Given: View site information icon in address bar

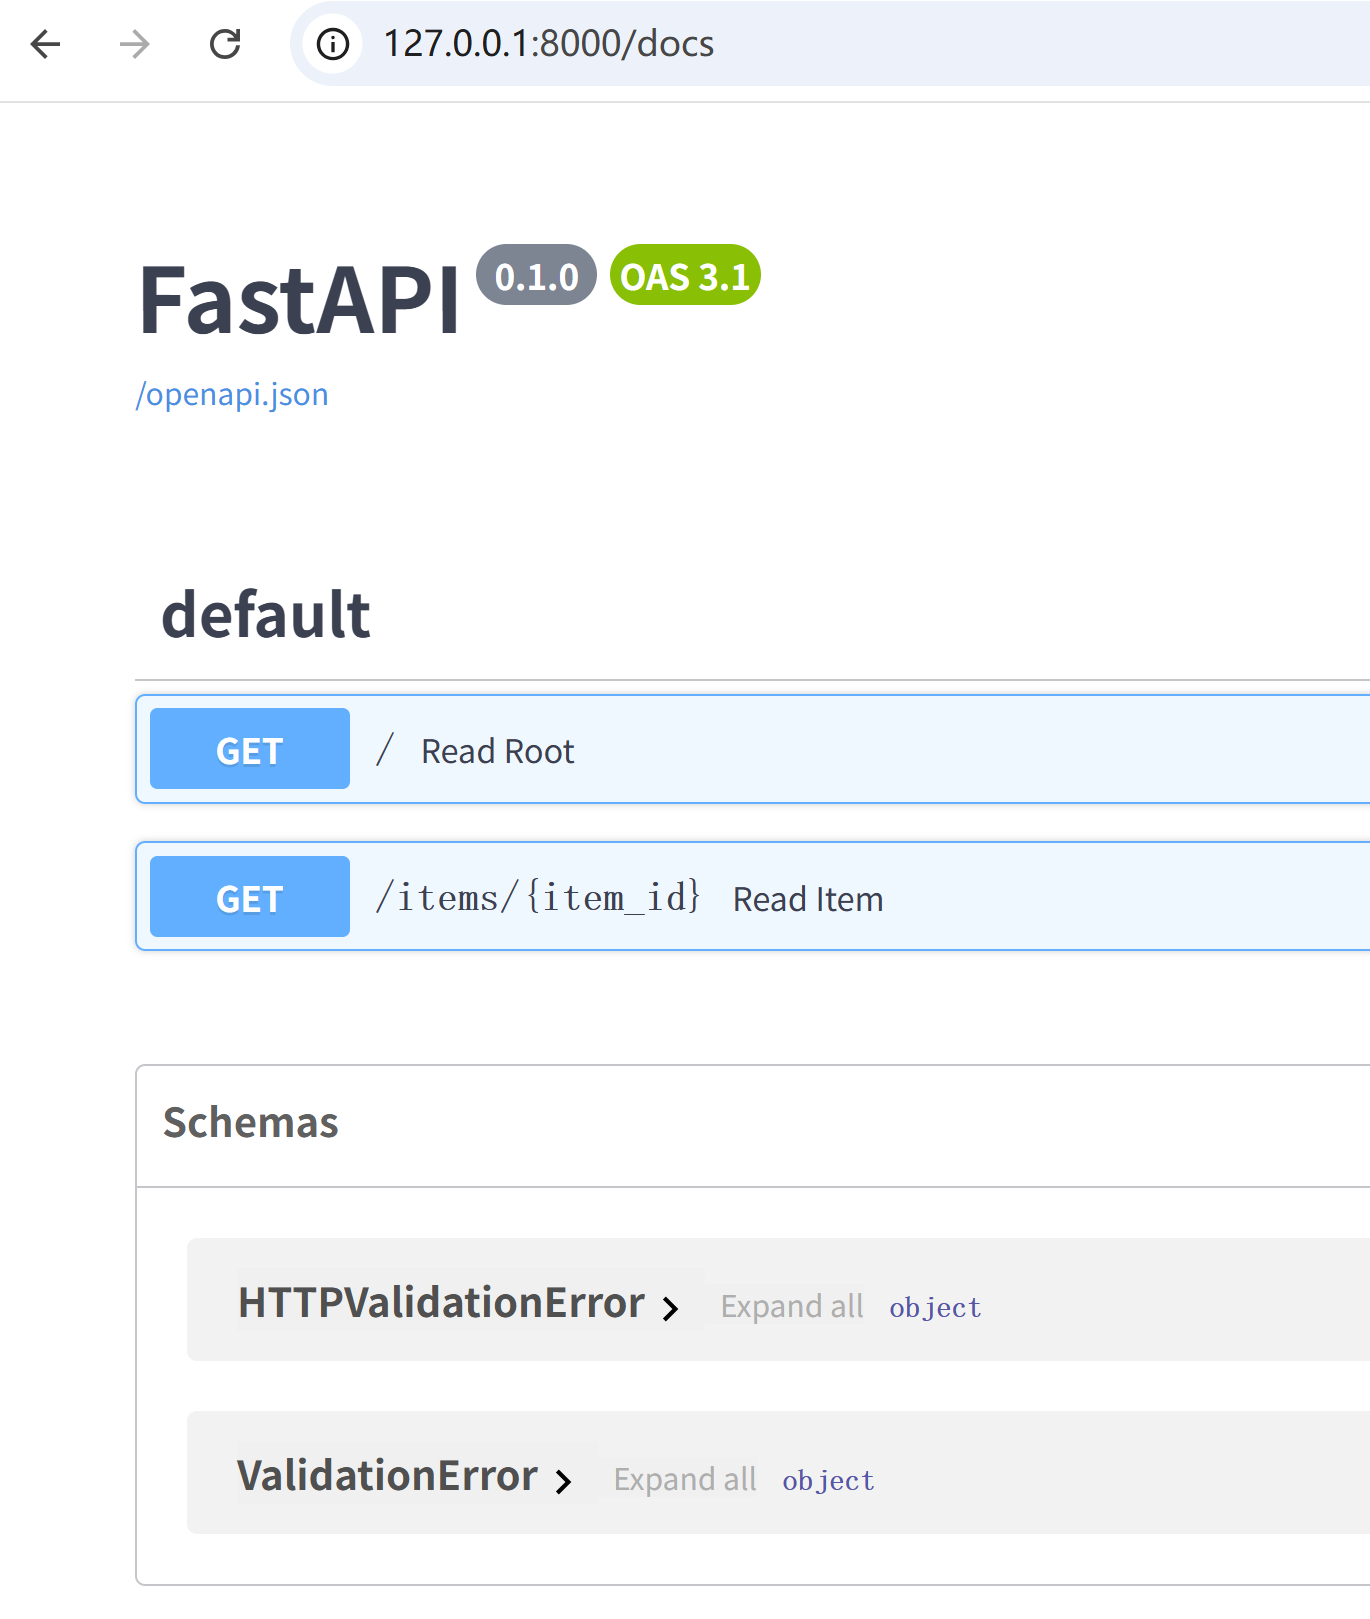Looking at the screenshot, I should [333, 44].
